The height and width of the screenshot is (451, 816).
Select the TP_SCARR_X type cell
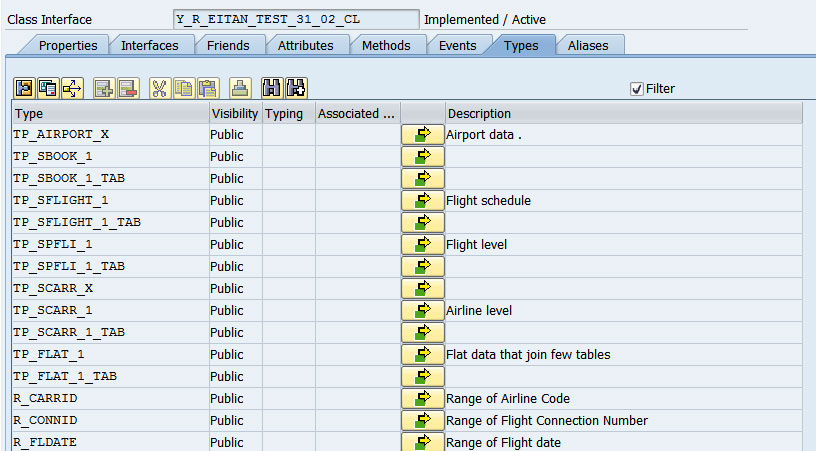[110, 288]
